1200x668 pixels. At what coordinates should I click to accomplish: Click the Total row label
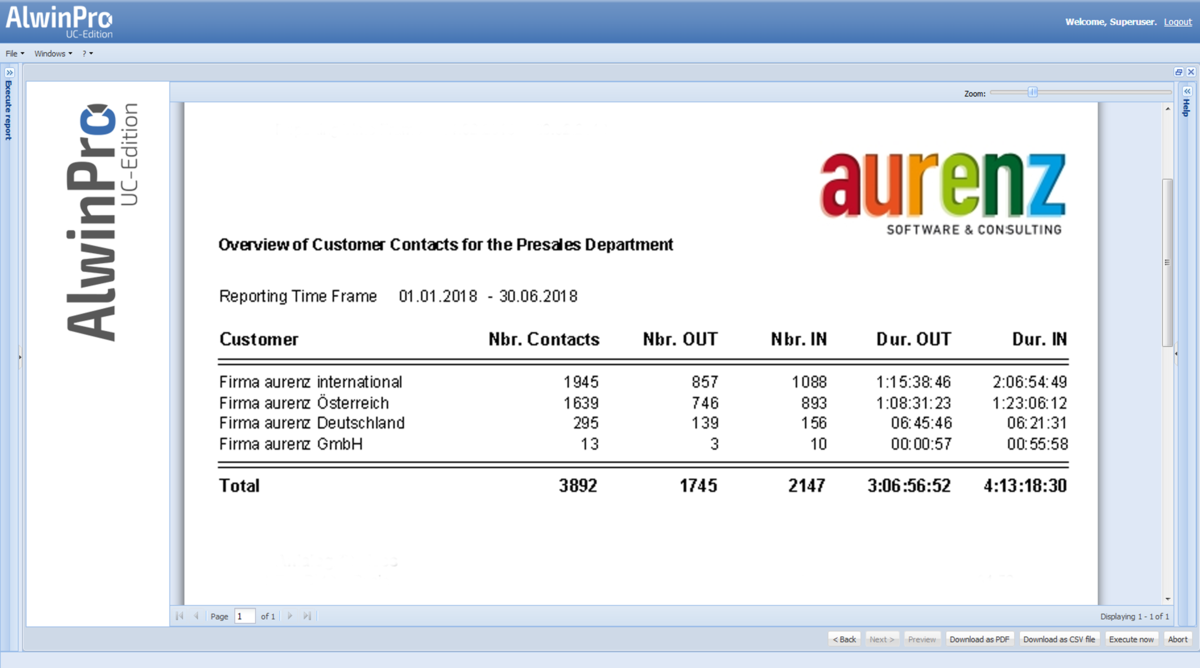[x=239, y=486]
